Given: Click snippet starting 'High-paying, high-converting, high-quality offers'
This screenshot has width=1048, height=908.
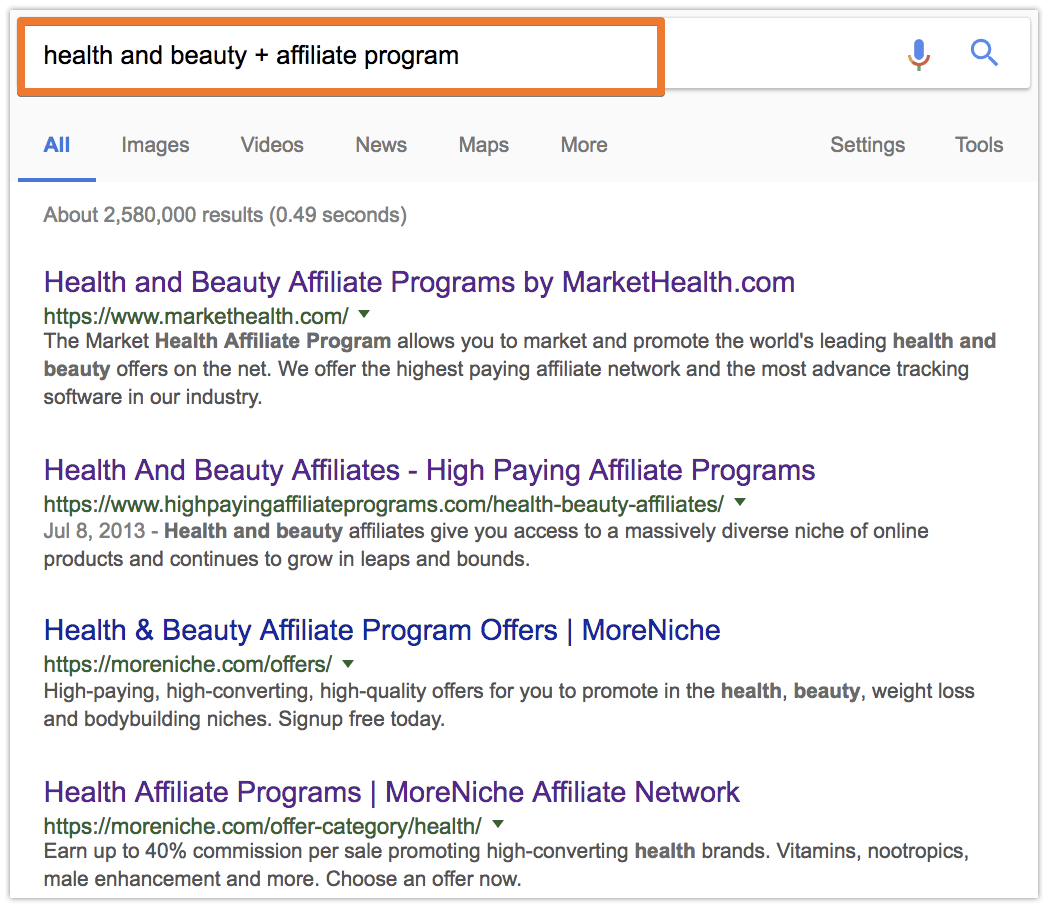Looking at the screenshot, I should pyautogui.click(x=509, y=705).
